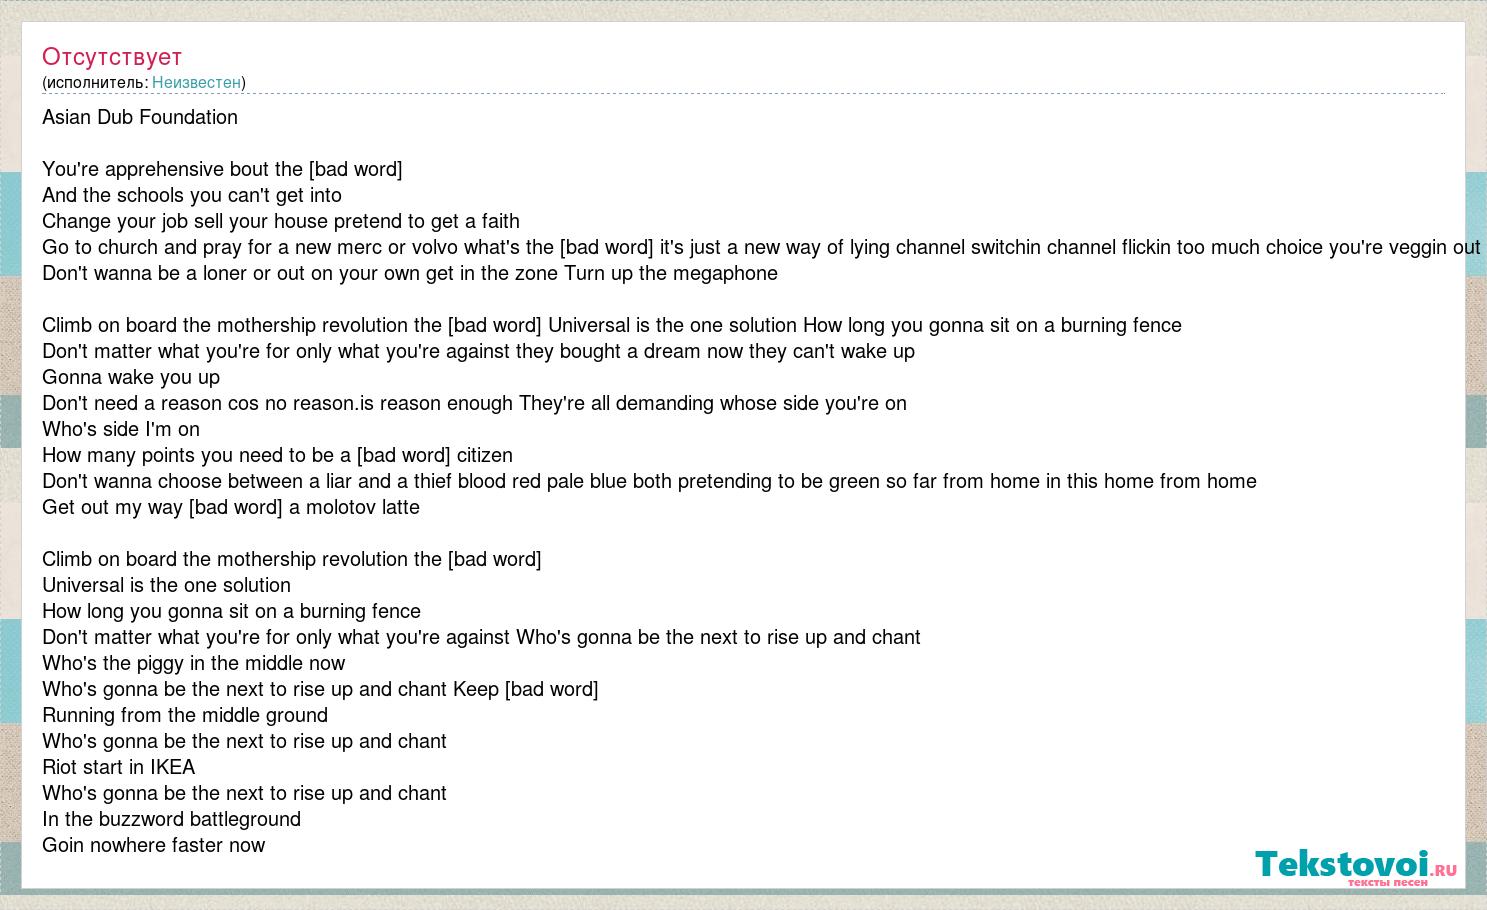Click the line 'In the buzzword battleground'
Screen dimensions: 1487x910
click(x=172, y=819)
